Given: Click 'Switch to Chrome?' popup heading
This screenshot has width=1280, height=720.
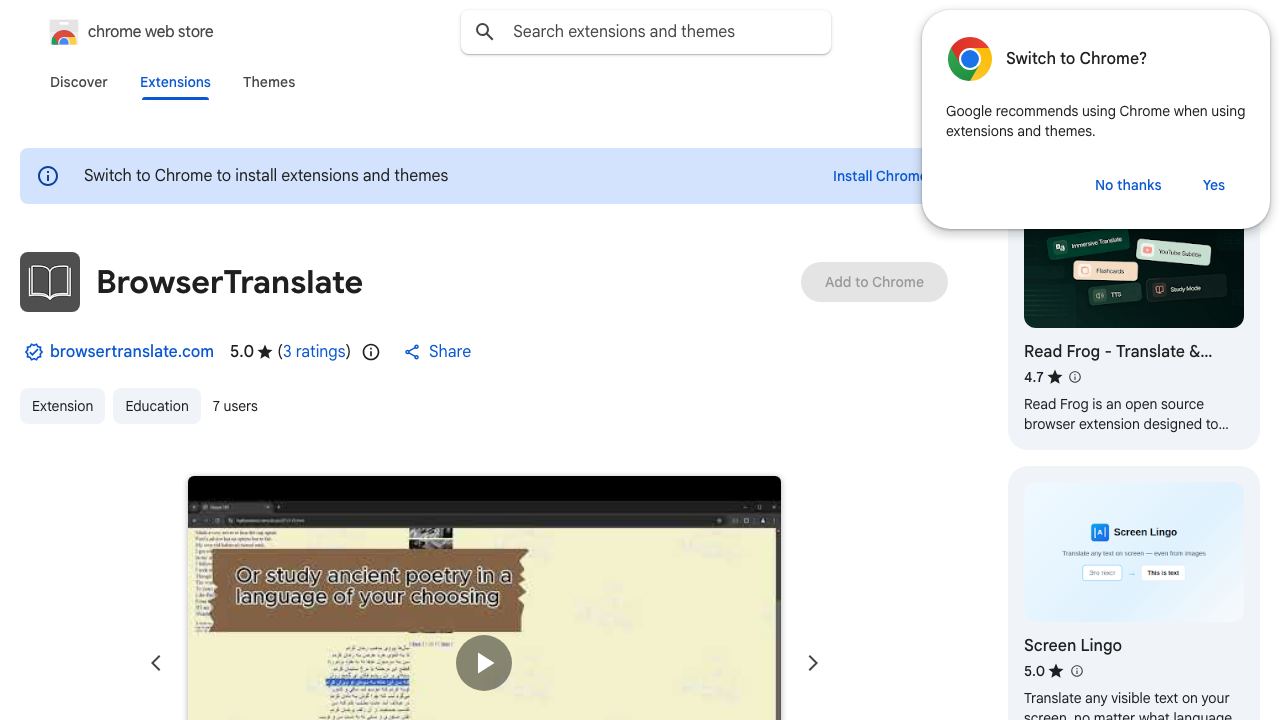Looking at the screenshot, I should tap(1076, 59).
